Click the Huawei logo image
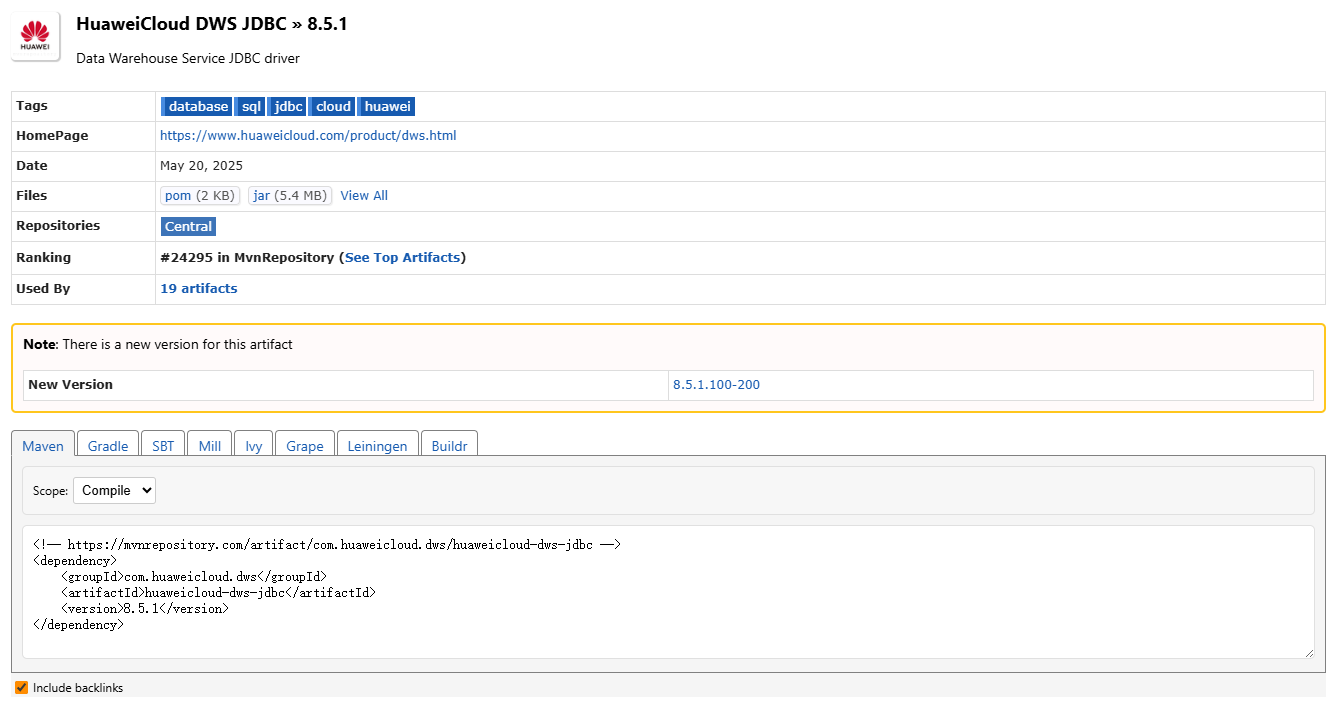This screenshot has width=1337, height=707. [35, 36]
